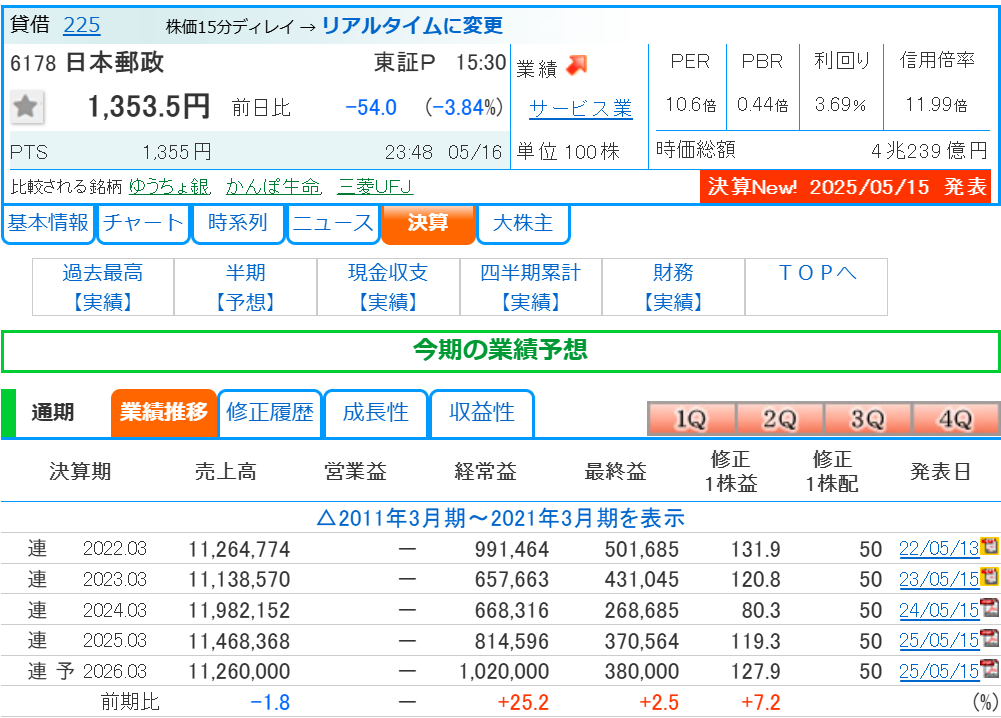Jump to 現金収支【実績】 section
Viewport: 1001px width, 718px height.
pos(388,287)
